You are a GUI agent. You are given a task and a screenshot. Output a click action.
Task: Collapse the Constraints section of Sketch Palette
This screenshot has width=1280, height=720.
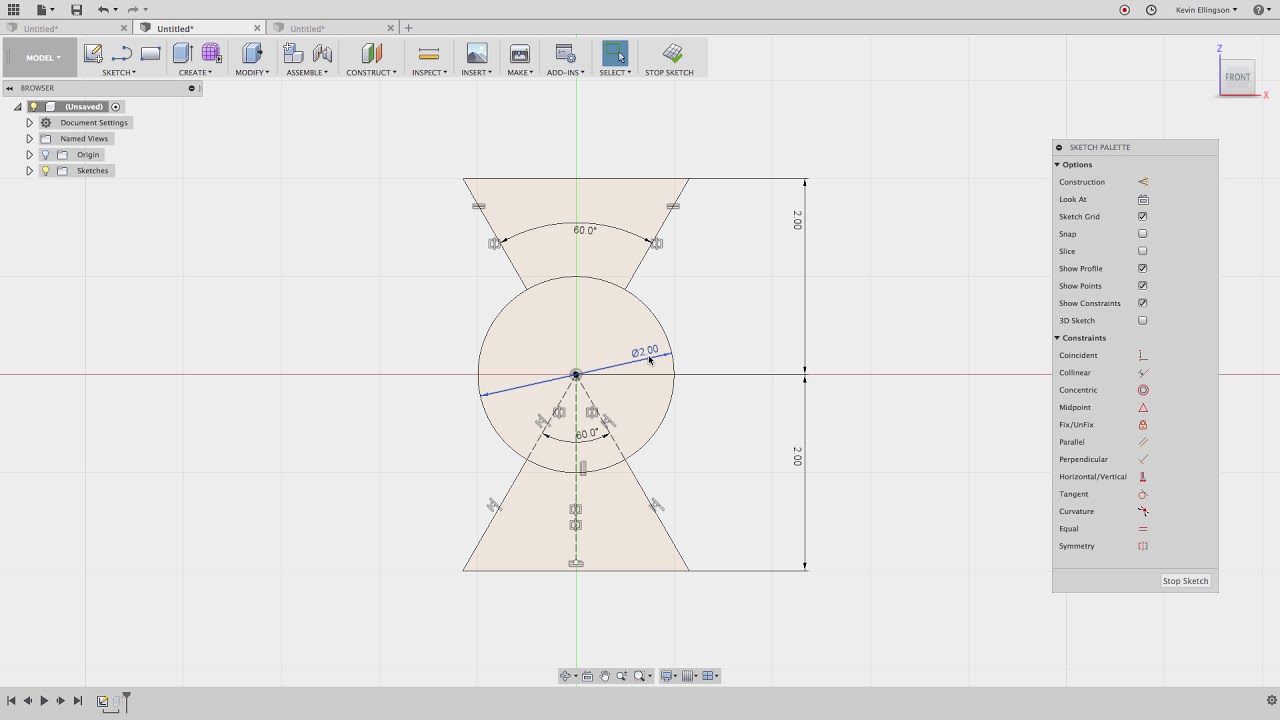[1057, 338]
